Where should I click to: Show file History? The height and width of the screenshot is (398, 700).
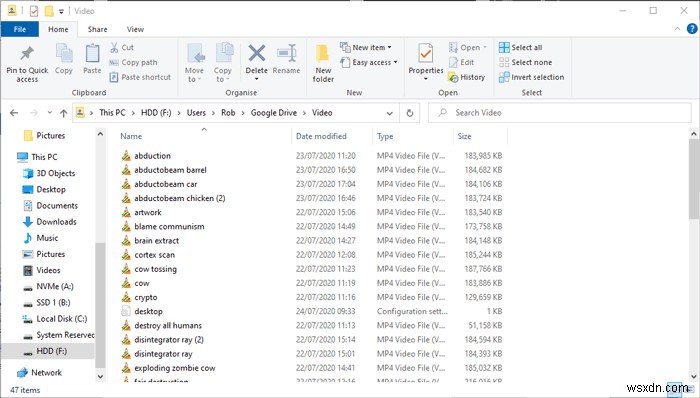467,77
